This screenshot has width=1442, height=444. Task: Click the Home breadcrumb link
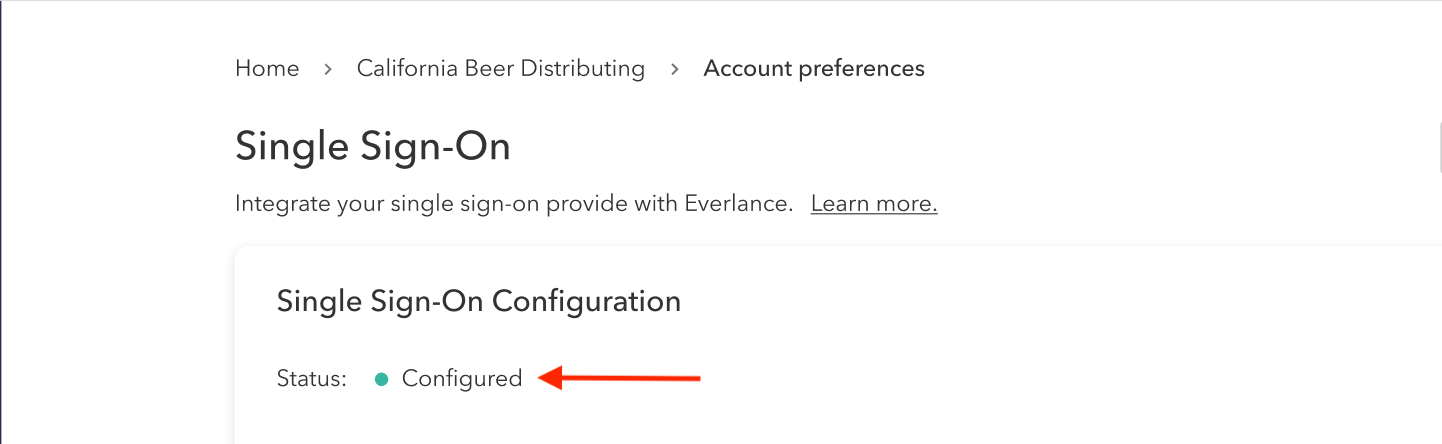(267, 69)
